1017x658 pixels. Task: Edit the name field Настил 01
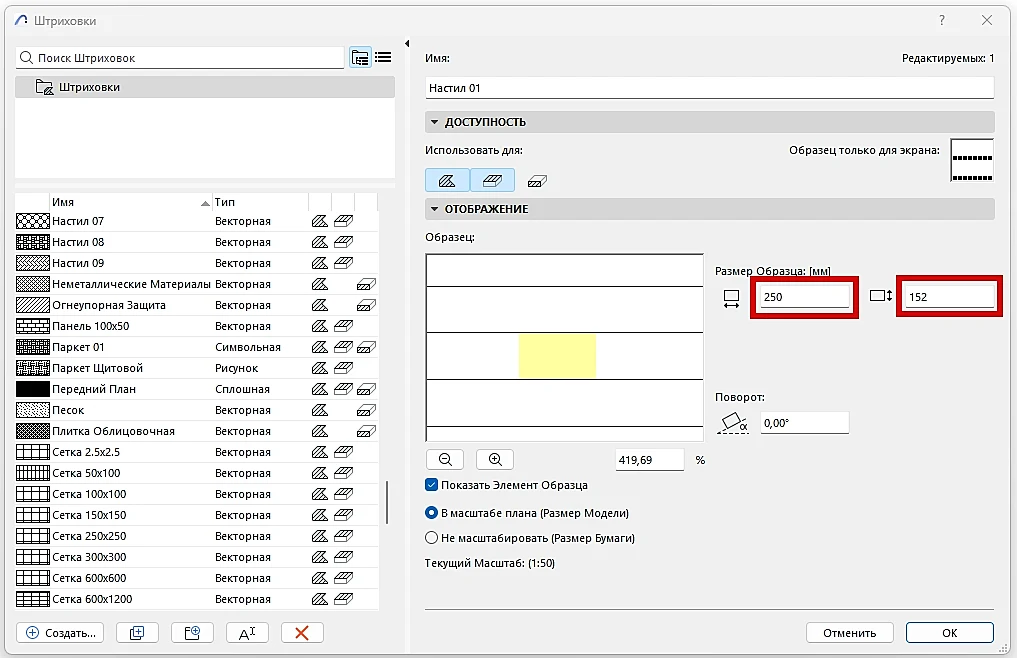710,88
